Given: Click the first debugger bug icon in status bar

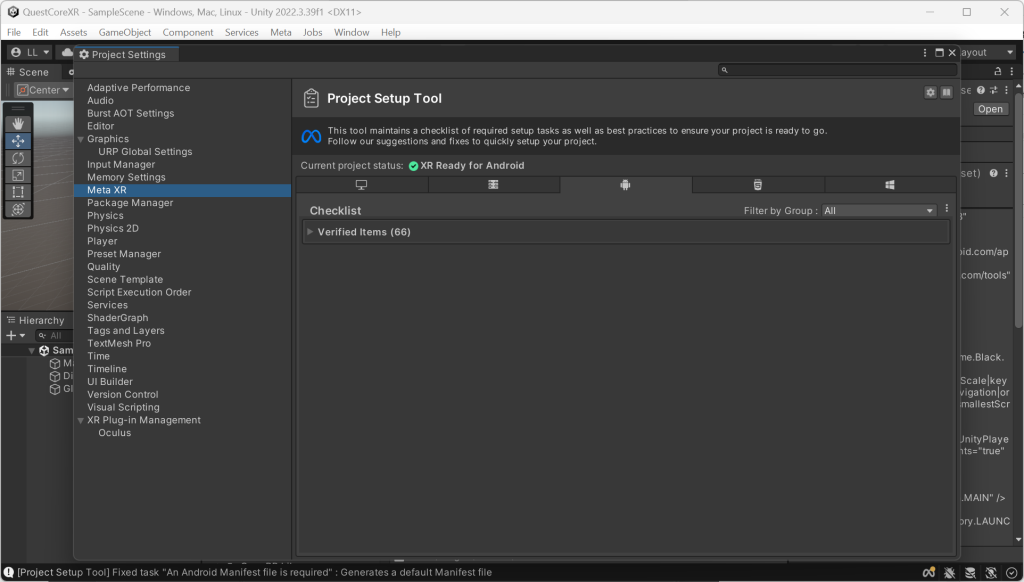Looking at the screenshot, I should [x=950, y=573].
